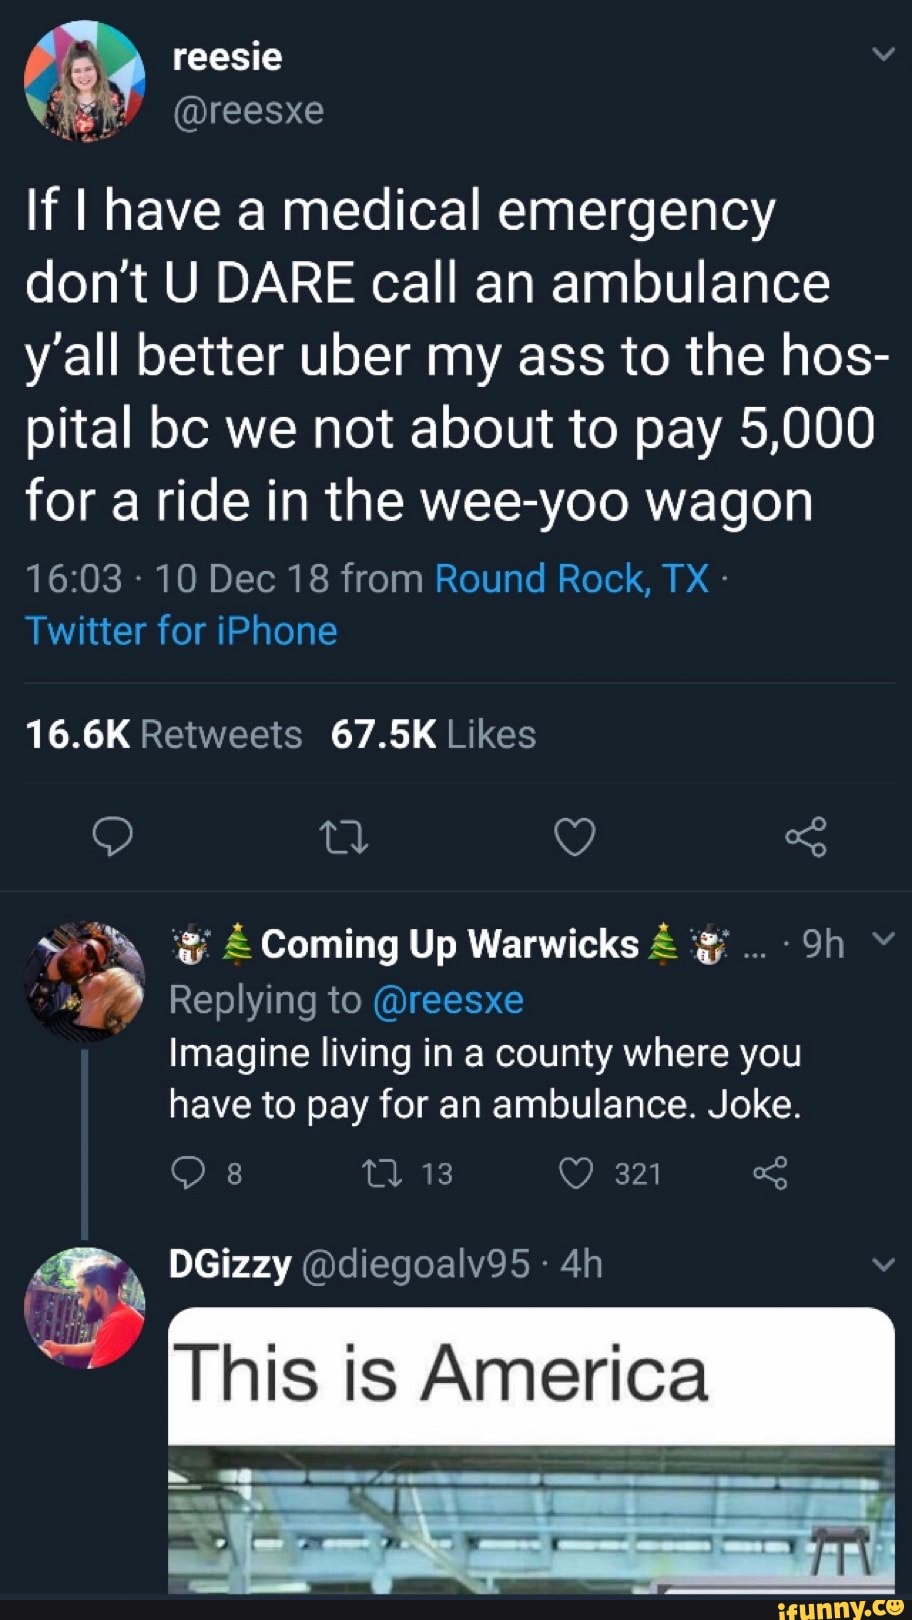
Task: Like reesie's main tweet
Action: 575,836
